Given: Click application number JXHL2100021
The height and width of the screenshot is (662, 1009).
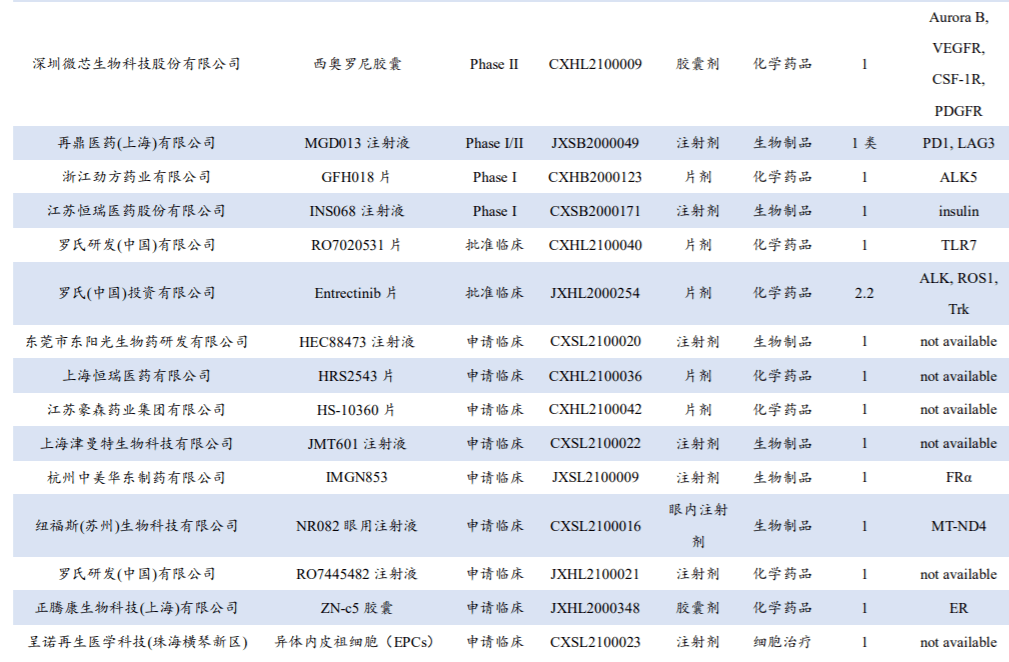Looking at the screenshot, I should (x=595, y=574).
